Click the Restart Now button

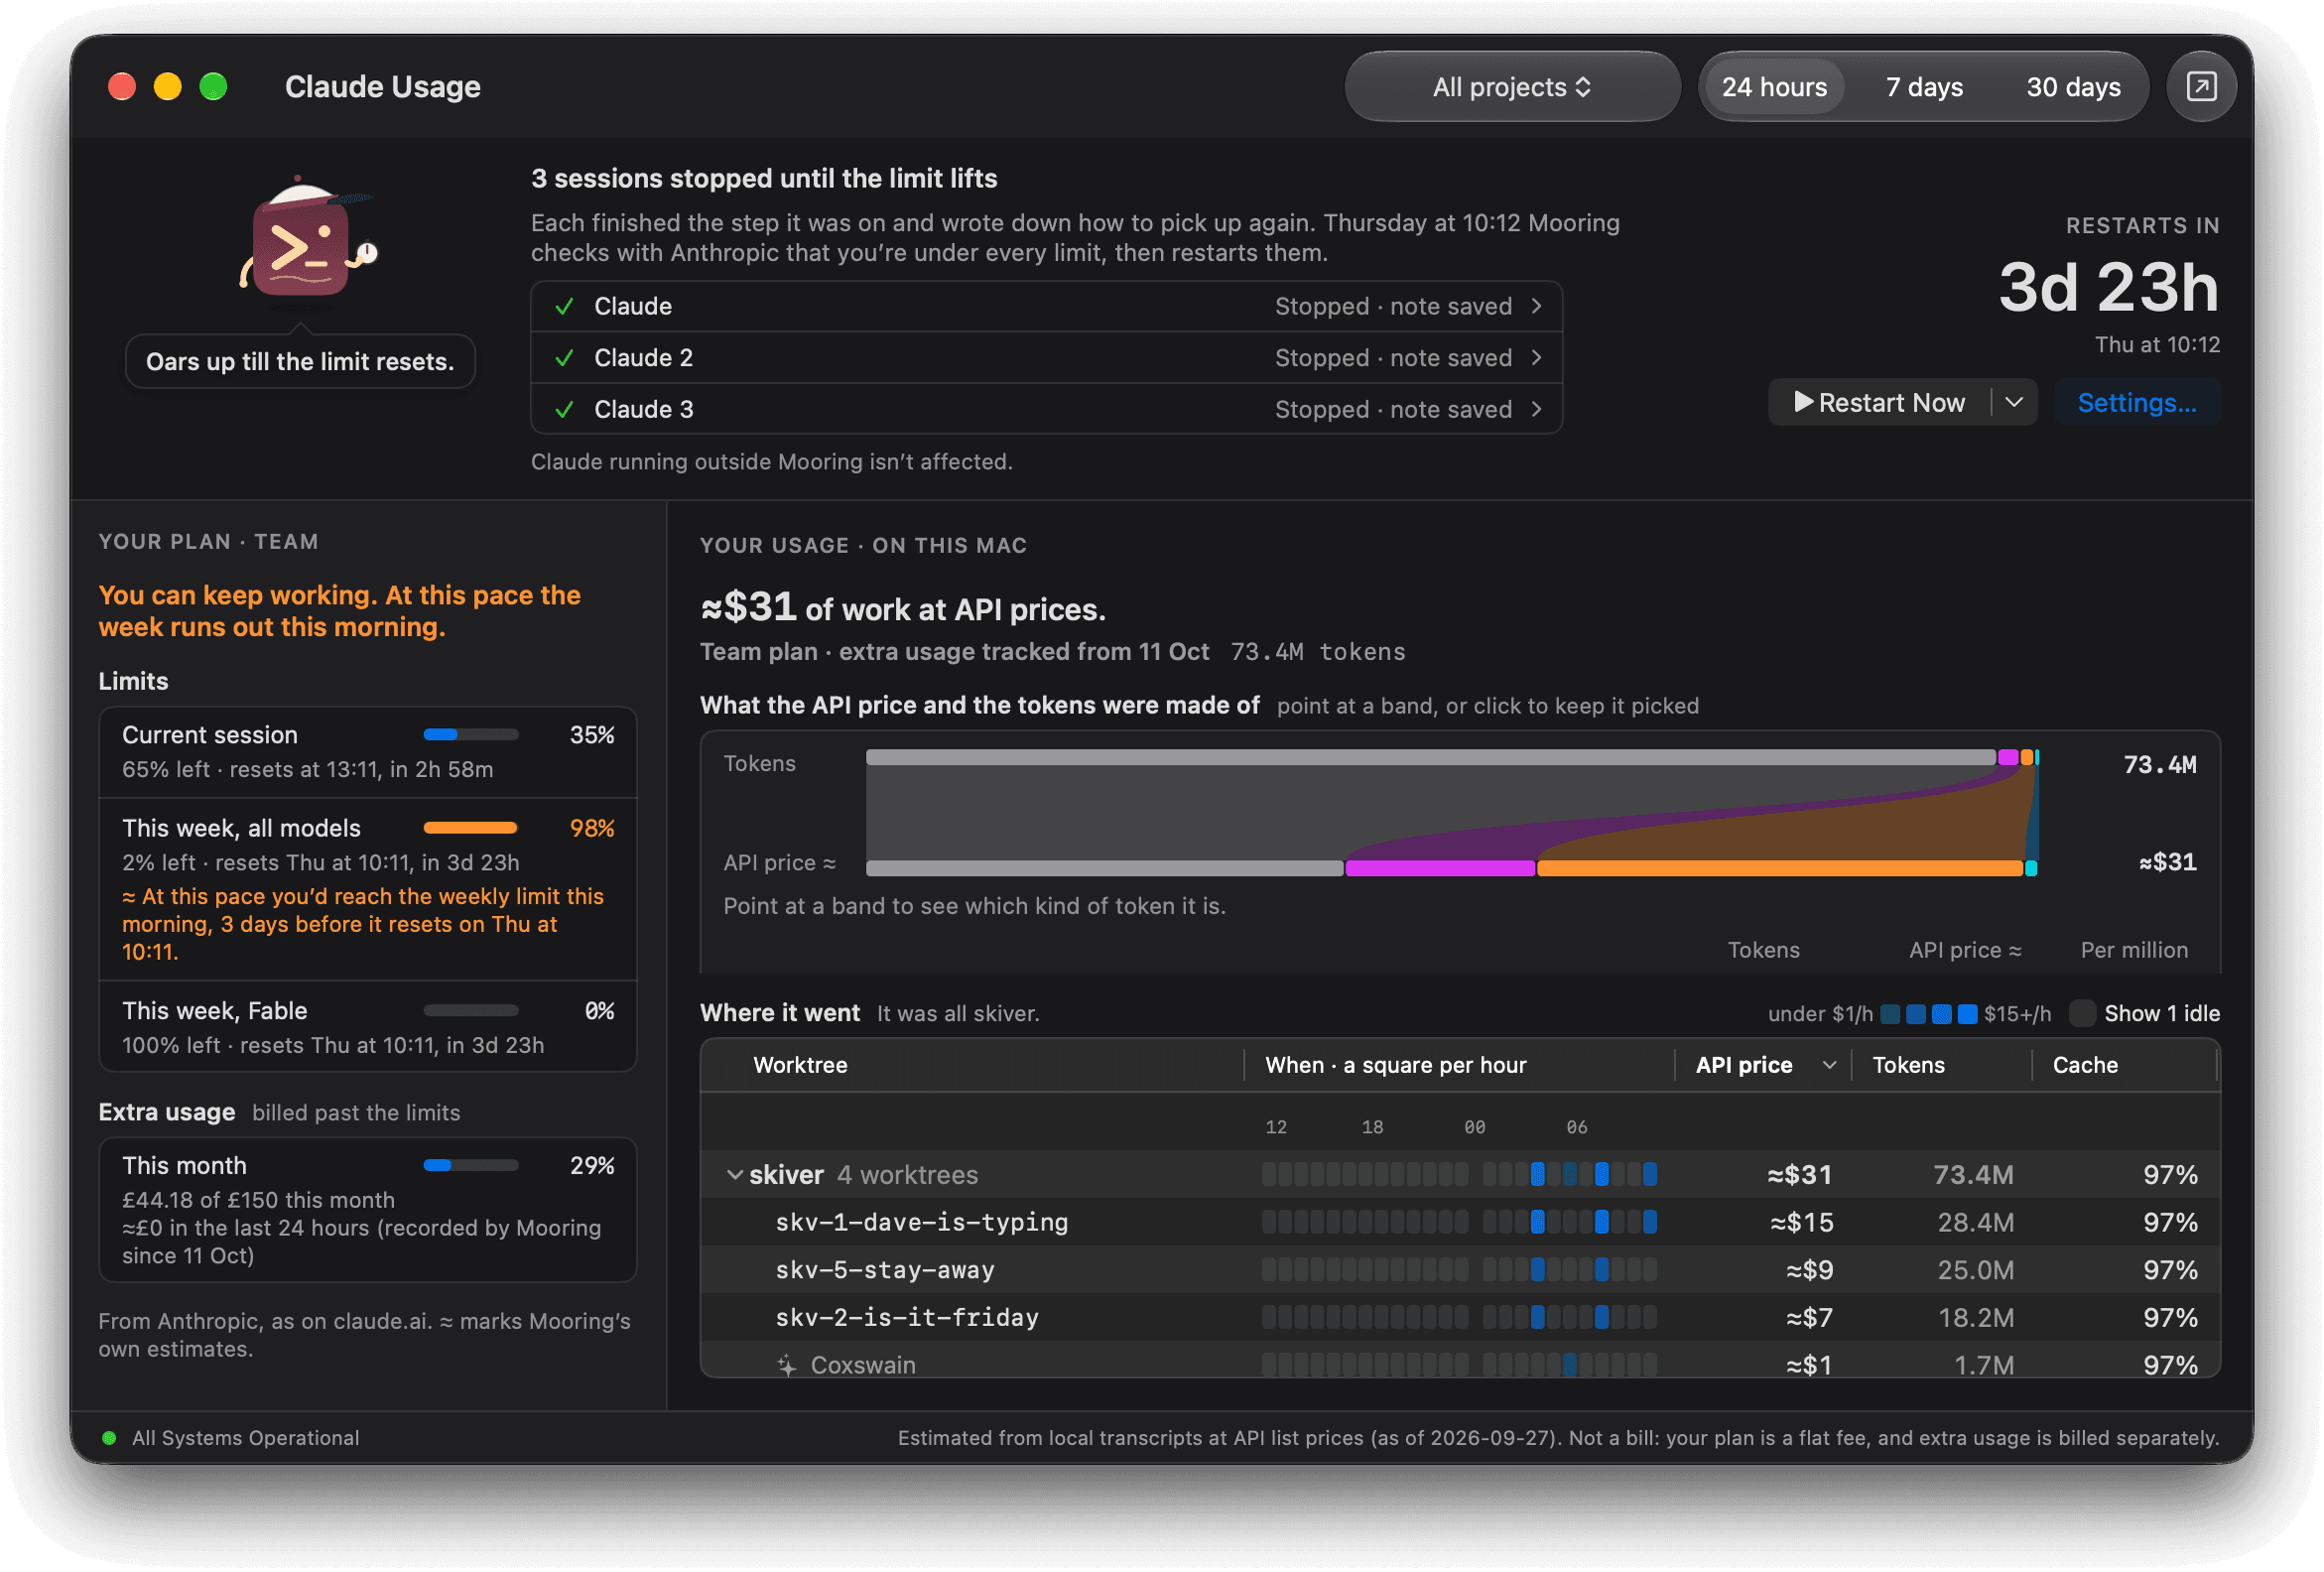click(1880, 402)
